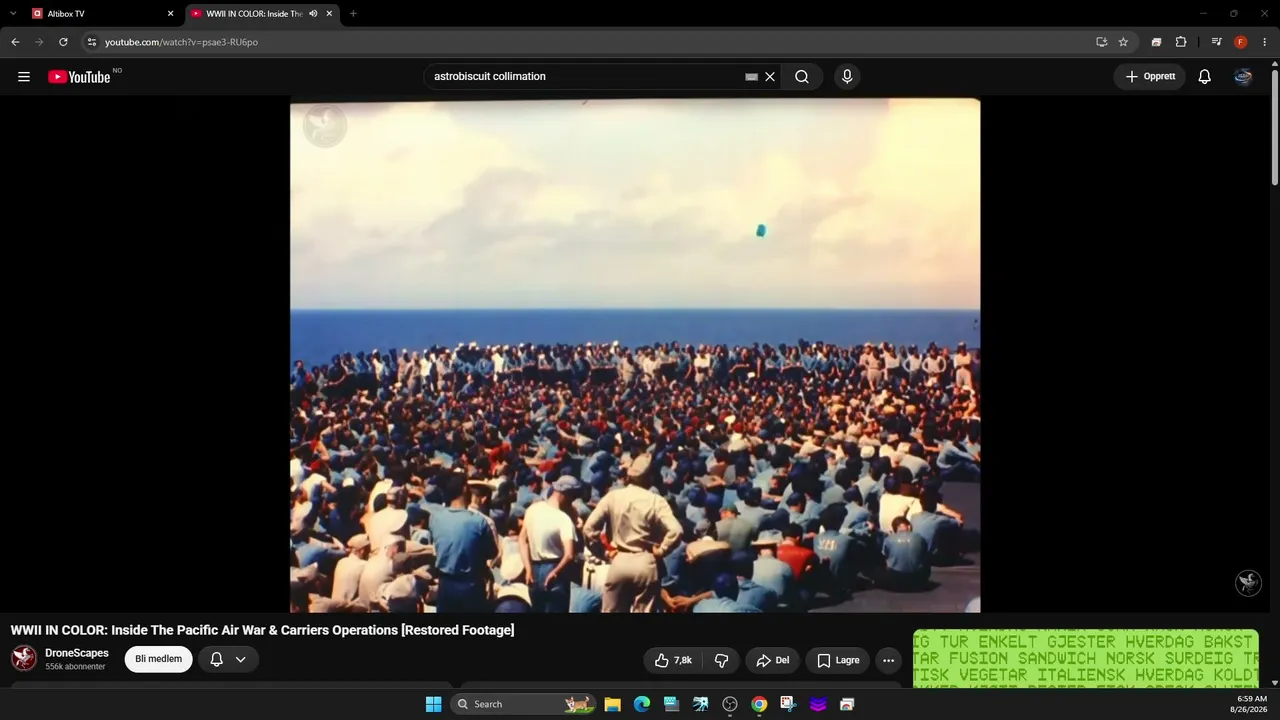Image resolution: width=1280 pixels, height=720 pixels.
Task: Close the WWII IN COLOR tab
Action: [x=330, y=14]
